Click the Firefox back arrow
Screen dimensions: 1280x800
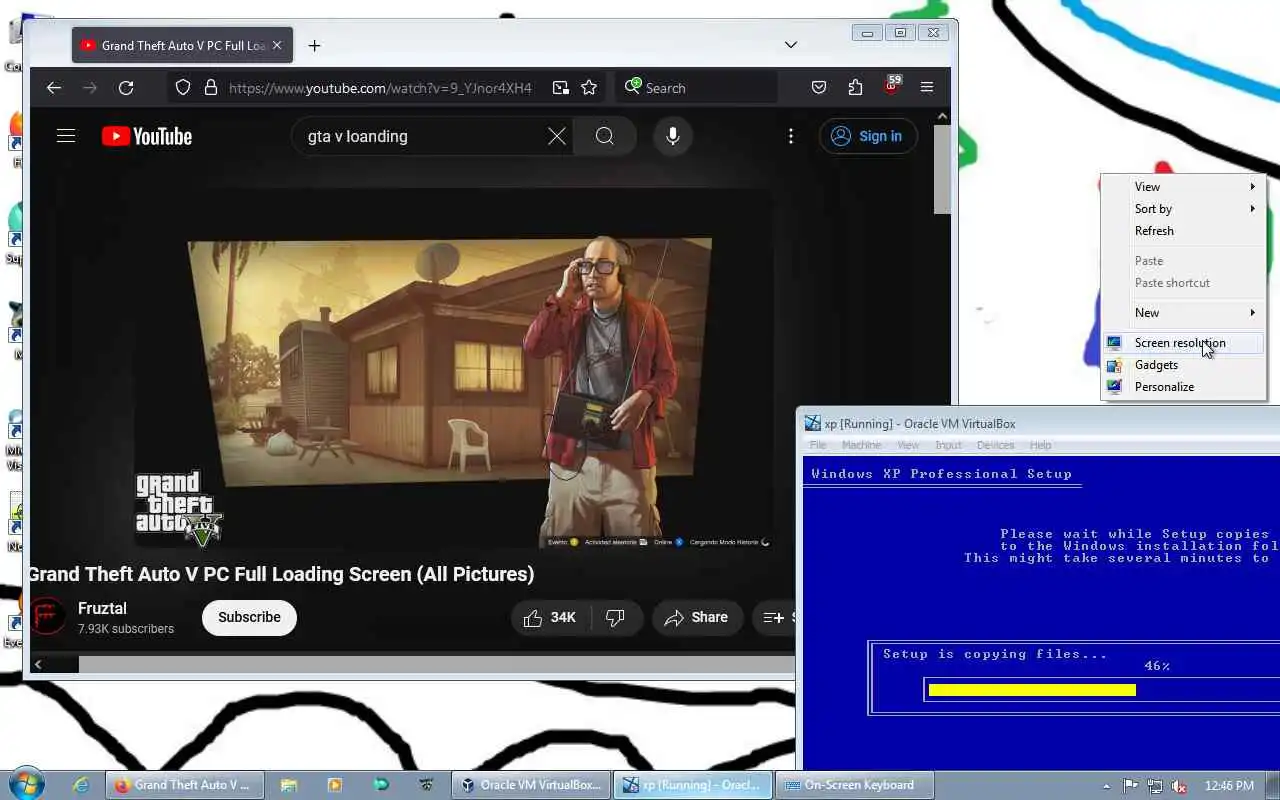coord(54,88)
